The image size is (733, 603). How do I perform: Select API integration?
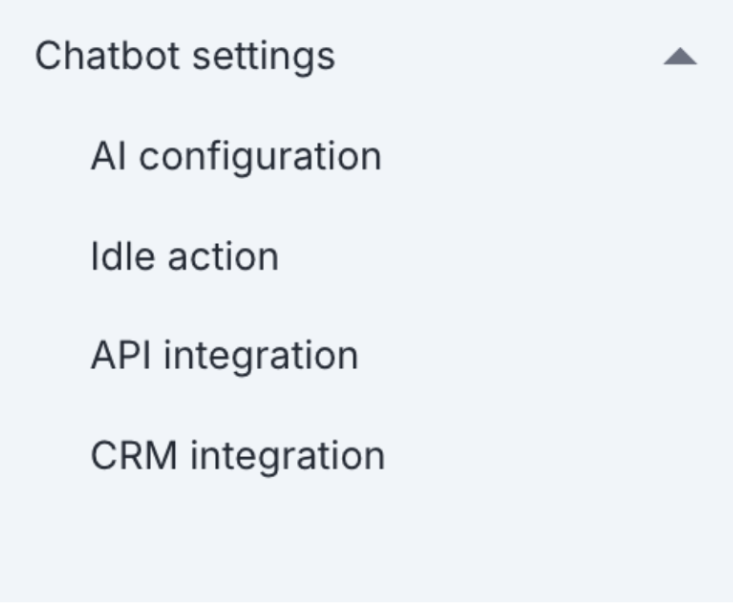point(224,356)
